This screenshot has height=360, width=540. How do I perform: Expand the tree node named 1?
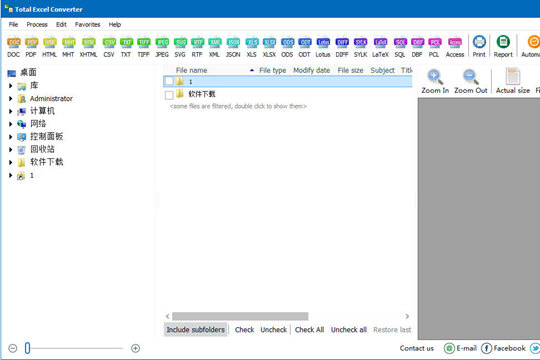(x=10, y=175)
